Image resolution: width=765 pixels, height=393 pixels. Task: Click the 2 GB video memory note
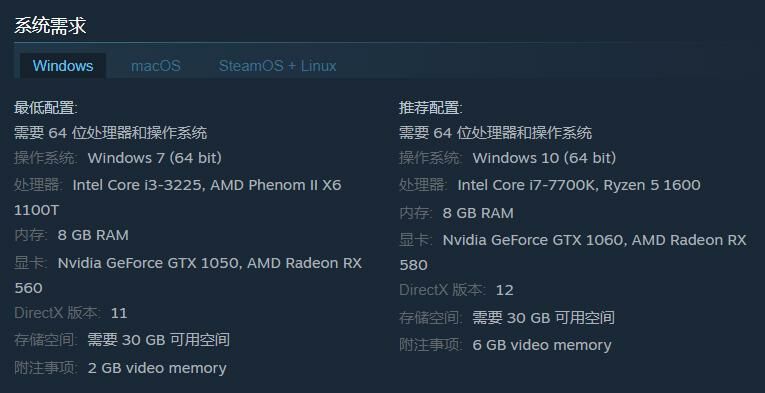coord(157,368)
